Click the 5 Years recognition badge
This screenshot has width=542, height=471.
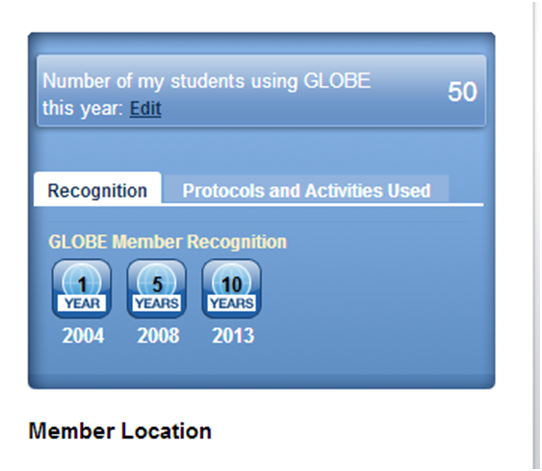(x=157, y=289)
